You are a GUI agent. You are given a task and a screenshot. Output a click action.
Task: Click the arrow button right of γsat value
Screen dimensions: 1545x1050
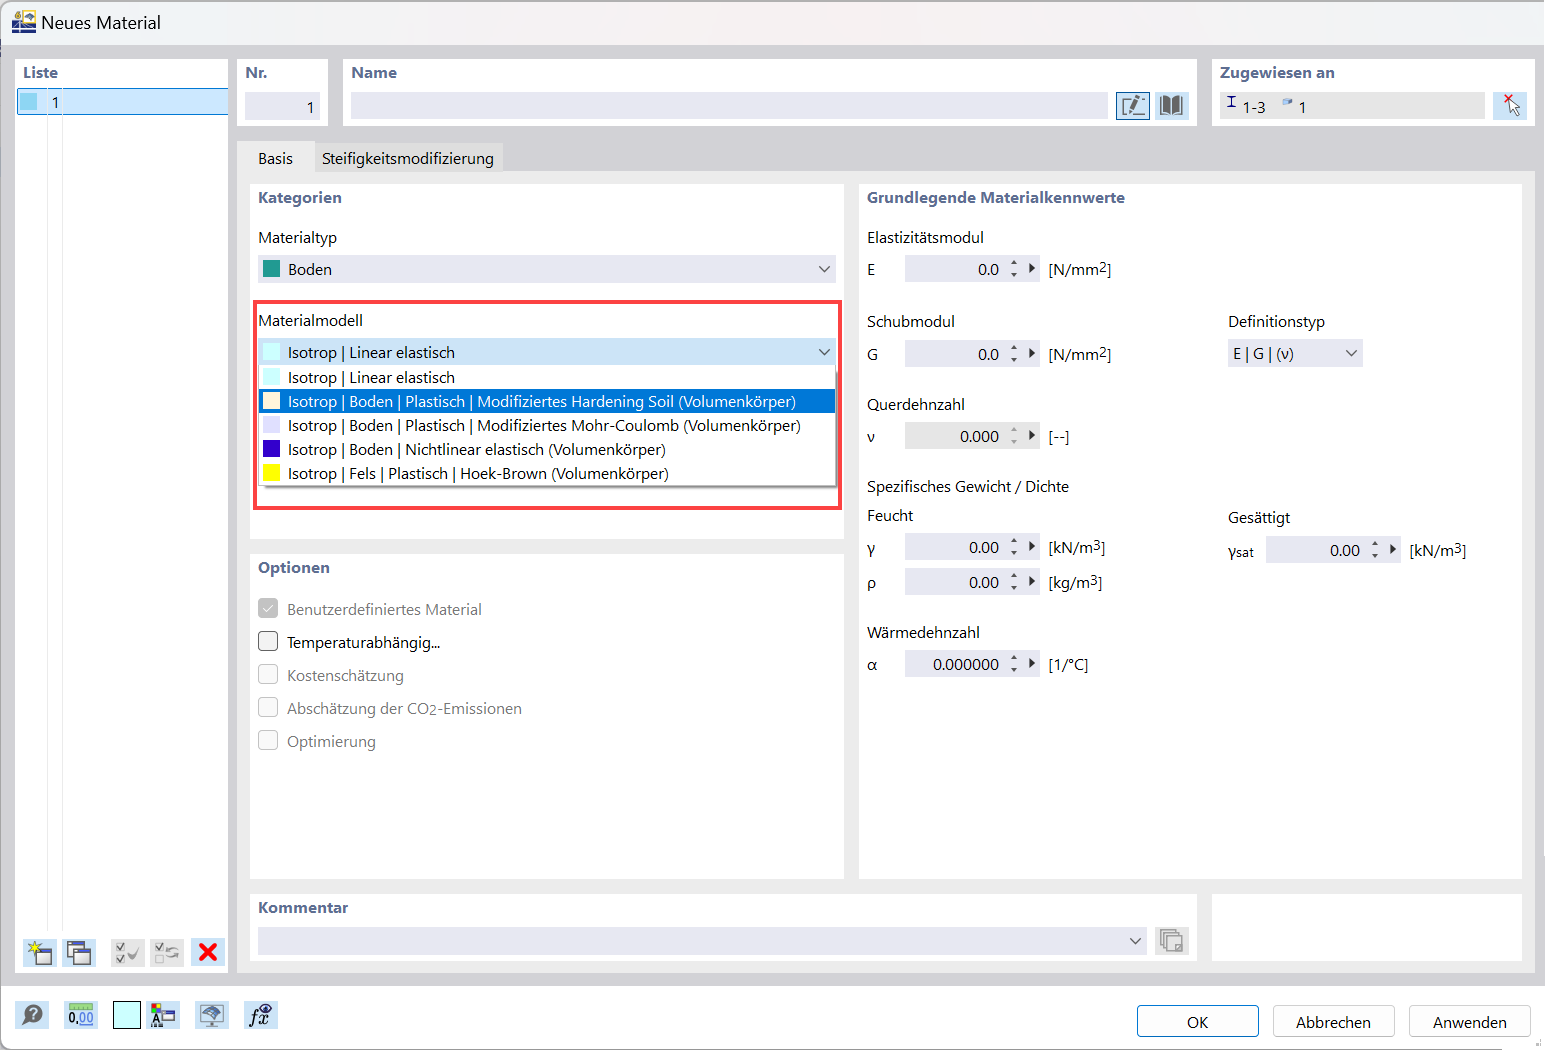(x=1393, y=550)
